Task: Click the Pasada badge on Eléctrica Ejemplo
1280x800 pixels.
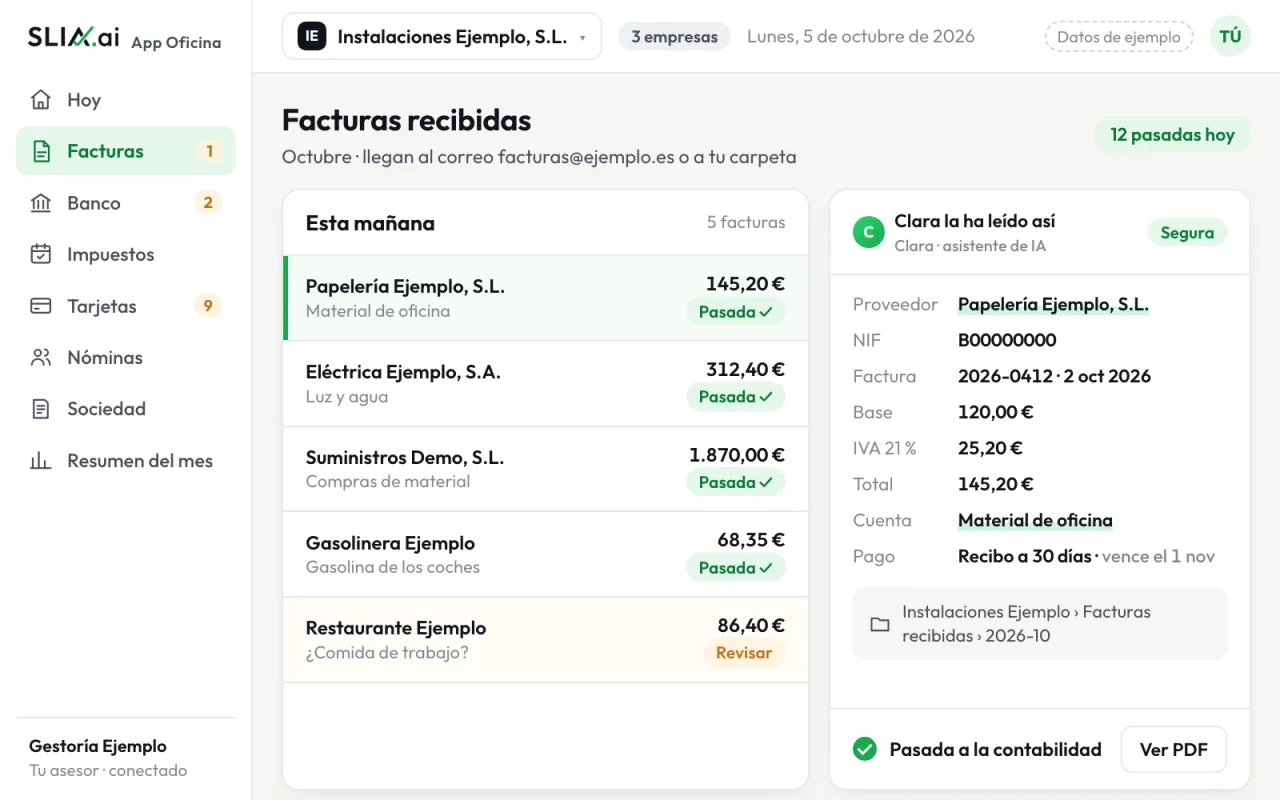Action: [x=736, y=397]
